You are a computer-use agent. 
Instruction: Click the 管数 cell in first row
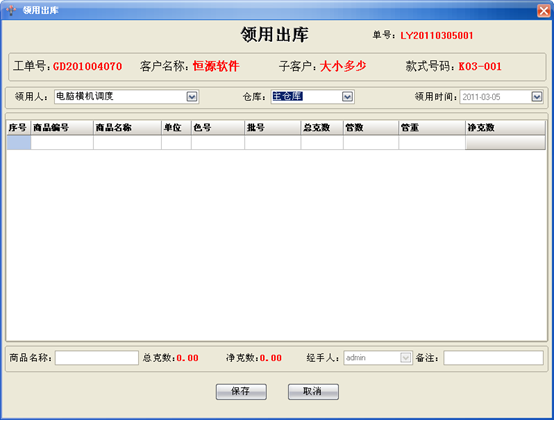coord(371,143)
